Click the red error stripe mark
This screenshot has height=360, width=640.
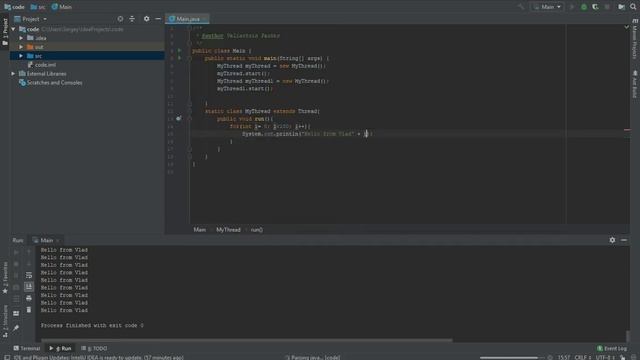627,130
